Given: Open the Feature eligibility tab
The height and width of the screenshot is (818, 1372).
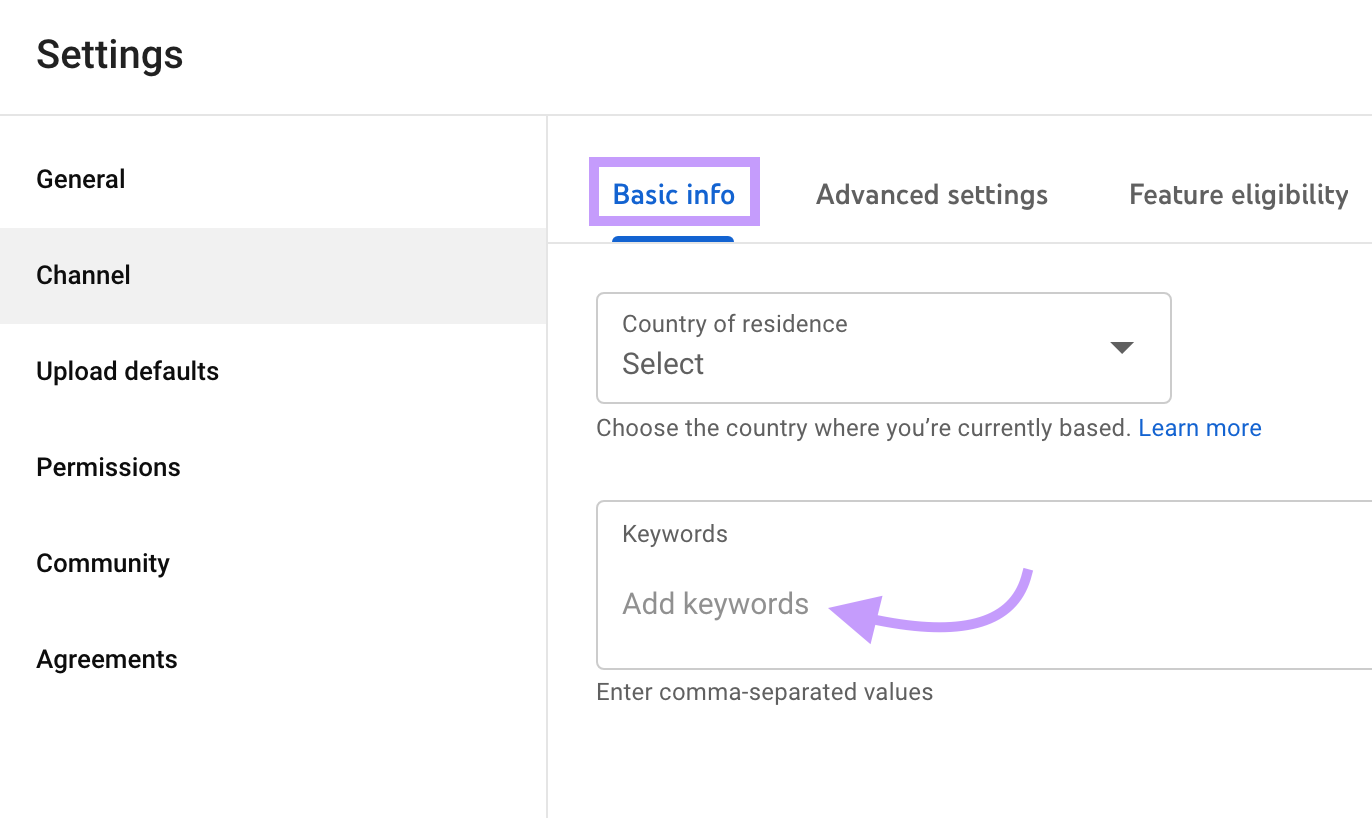Looking at the screenshot, I should [x=1237, y=195].
